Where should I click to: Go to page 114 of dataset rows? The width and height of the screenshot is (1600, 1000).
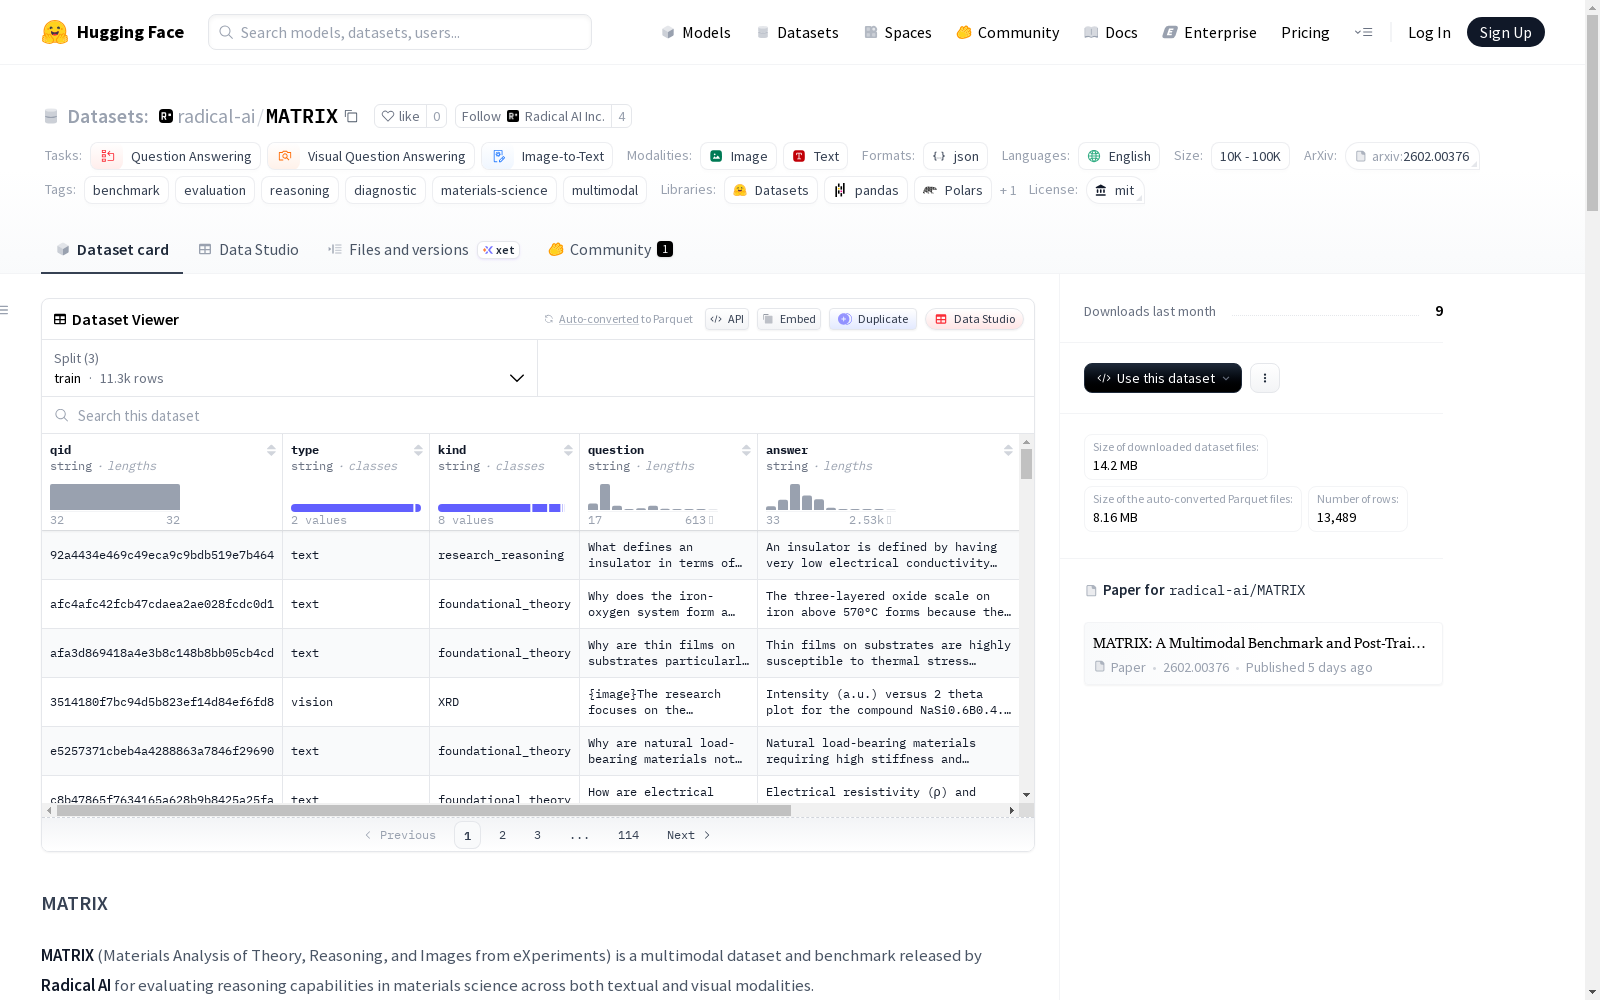[x=628, y=835]
